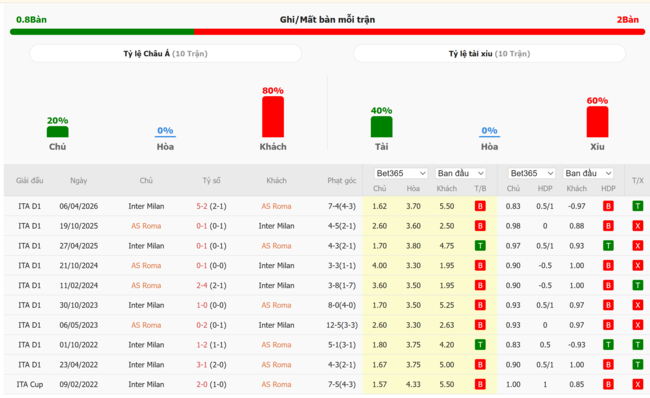
Task: Click green T/B badge in 01/10/2022 row
Action: [x=480, y=345]
